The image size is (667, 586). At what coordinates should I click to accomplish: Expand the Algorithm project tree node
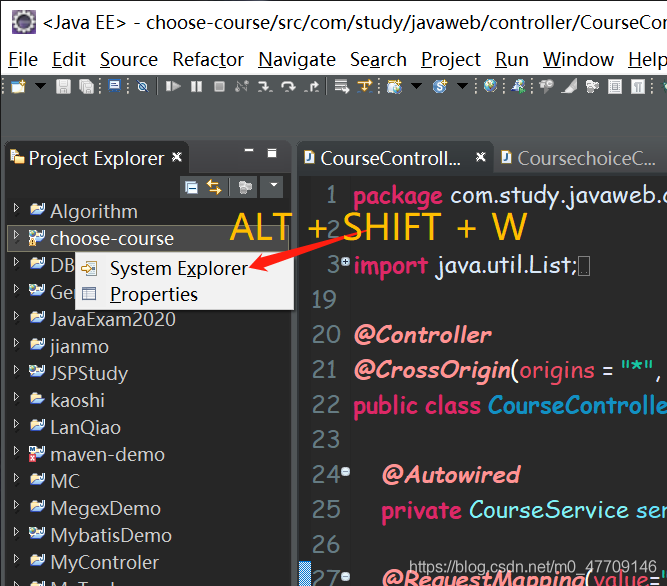point(16,208)
